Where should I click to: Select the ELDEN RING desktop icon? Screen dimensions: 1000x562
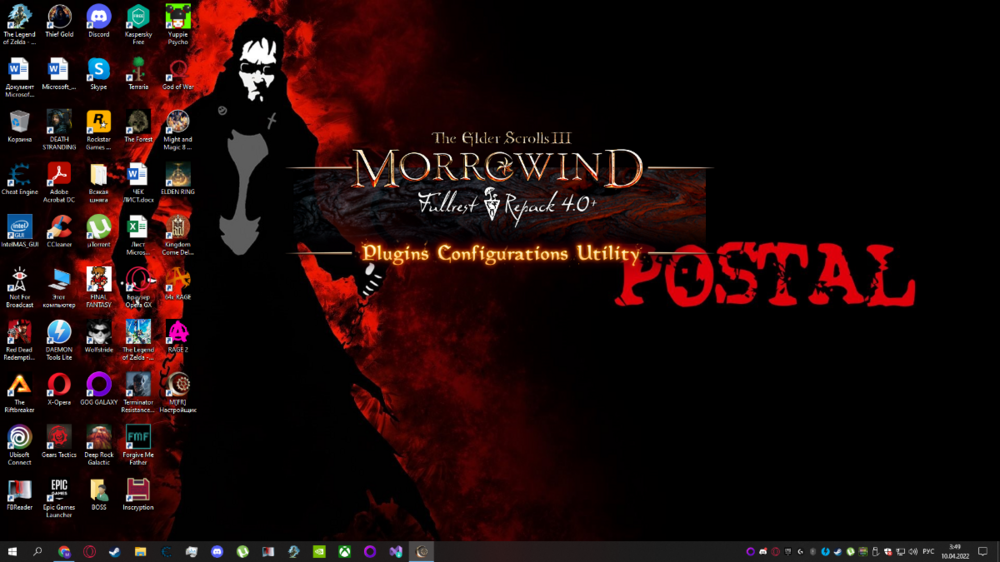(x=178, y=176)
